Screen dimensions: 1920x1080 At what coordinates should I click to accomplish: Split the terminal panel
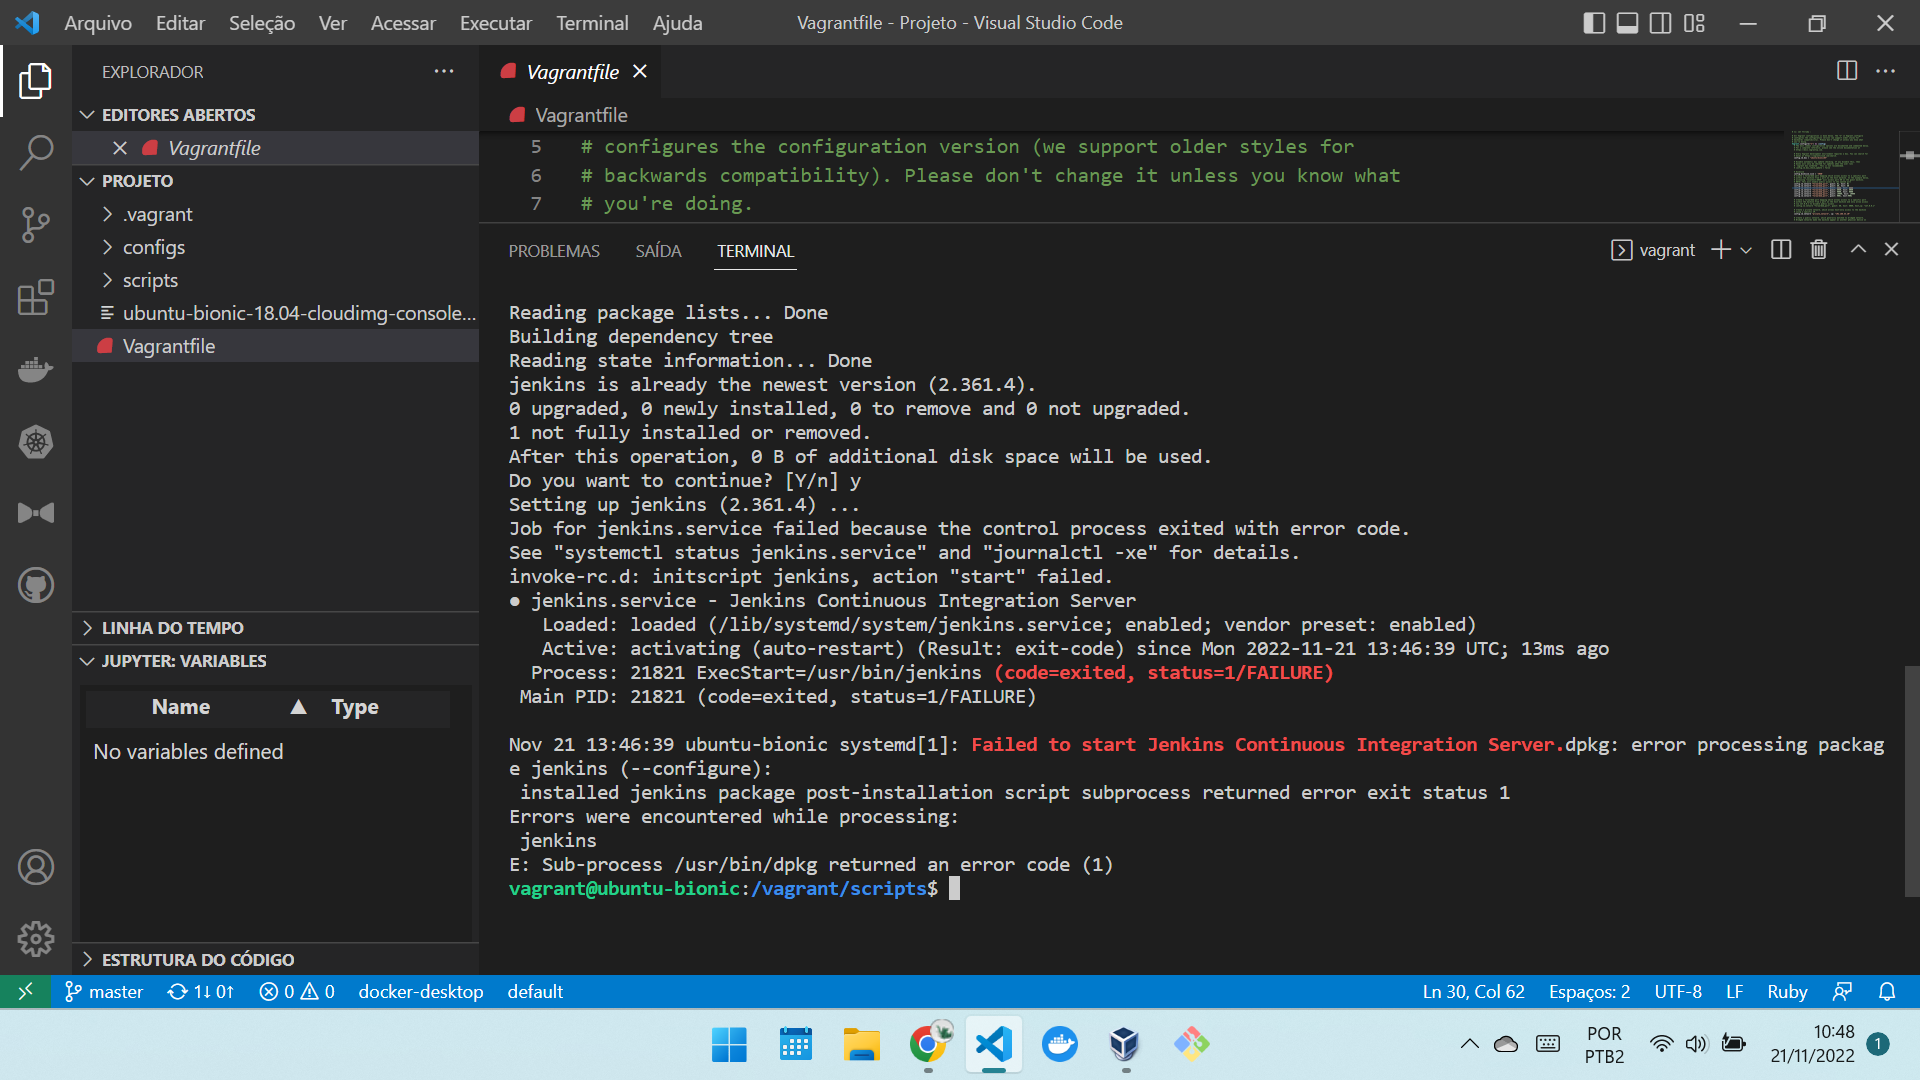(x=1781, y=250)
